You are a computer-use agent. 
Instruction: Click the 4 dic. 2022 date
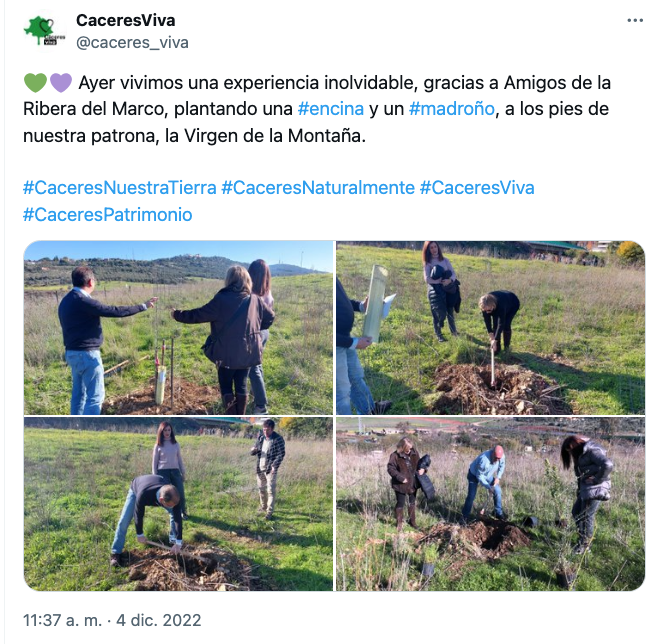click(x=159, y=620)
